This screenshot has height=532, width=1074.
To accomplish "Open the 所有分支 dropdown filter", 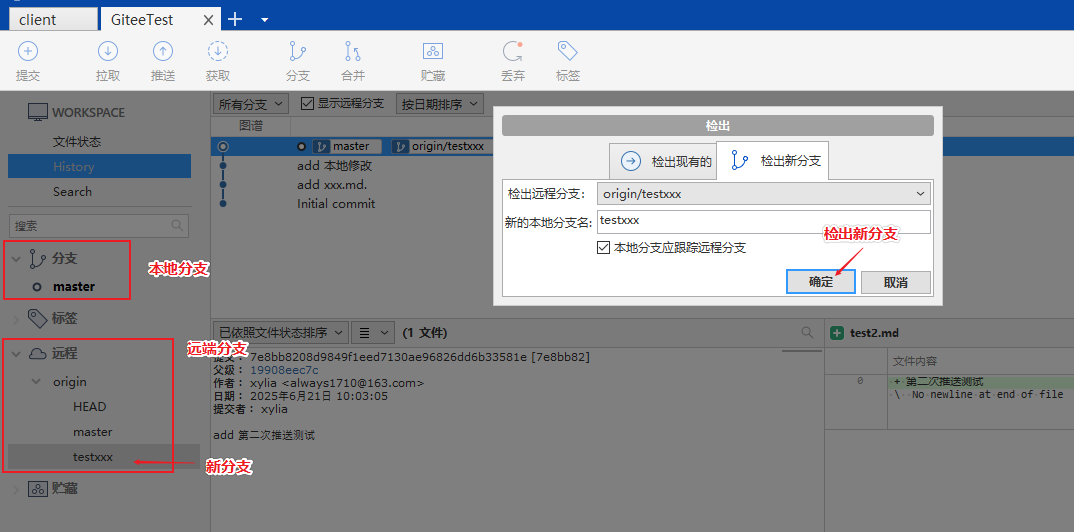I will (x=251, y=104).
